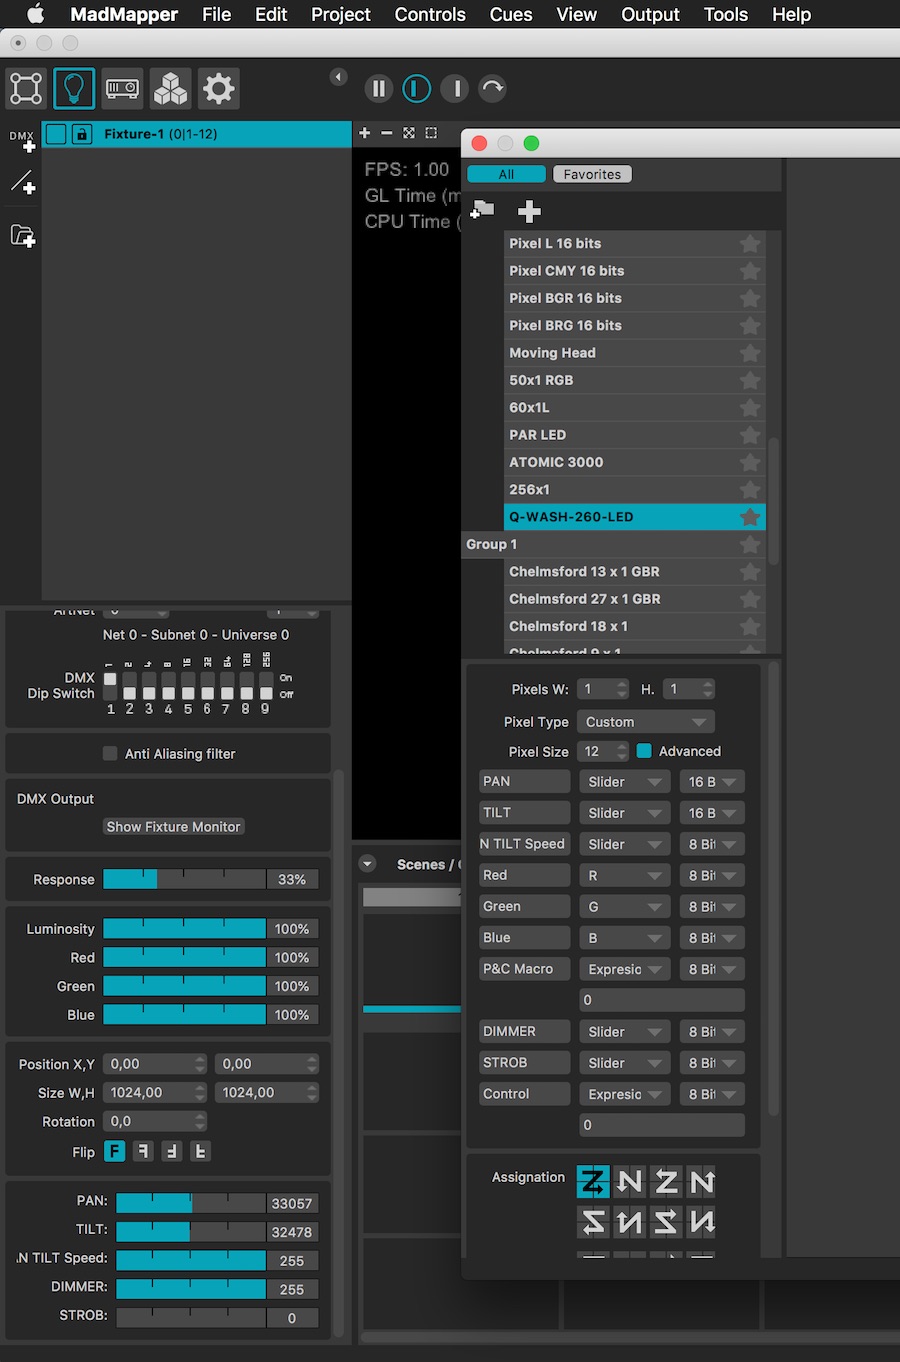Screen dimensions: 900x1362
Task: Open Pixel Type Custom dropdown
Action: point(647,722)
